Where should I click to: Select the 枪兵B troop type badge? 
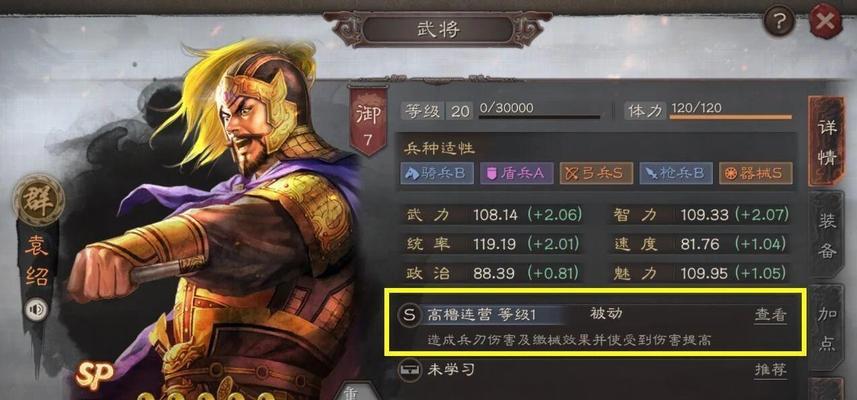coord(676,173)
